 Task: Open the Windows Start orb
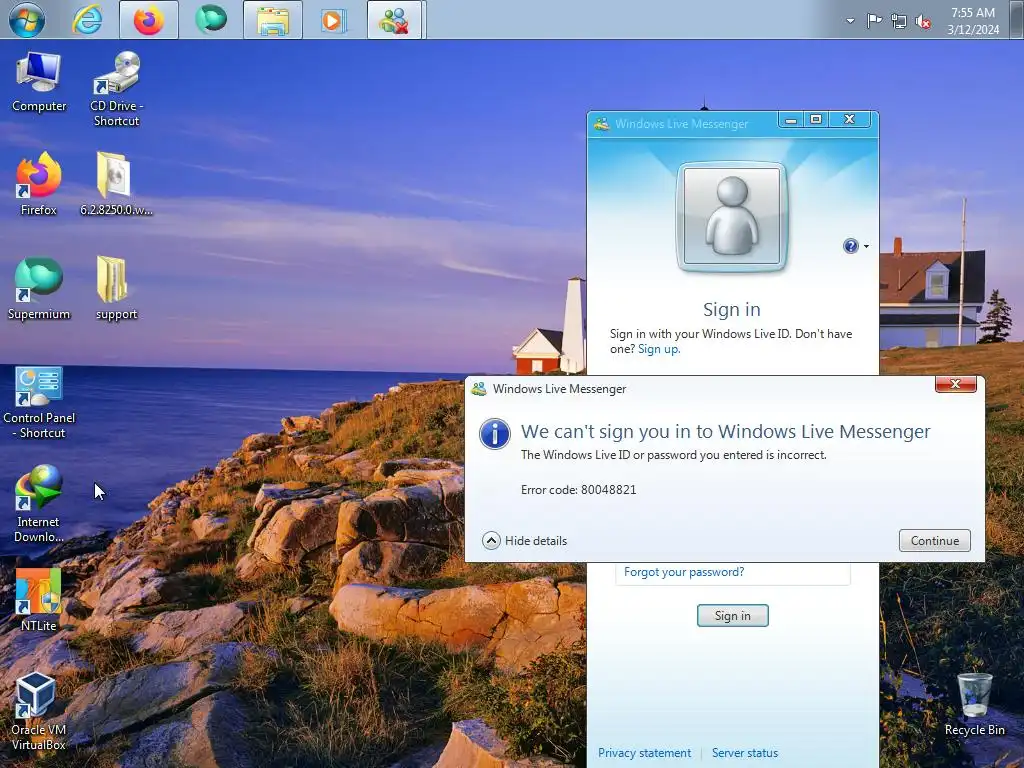coord(27,20)
